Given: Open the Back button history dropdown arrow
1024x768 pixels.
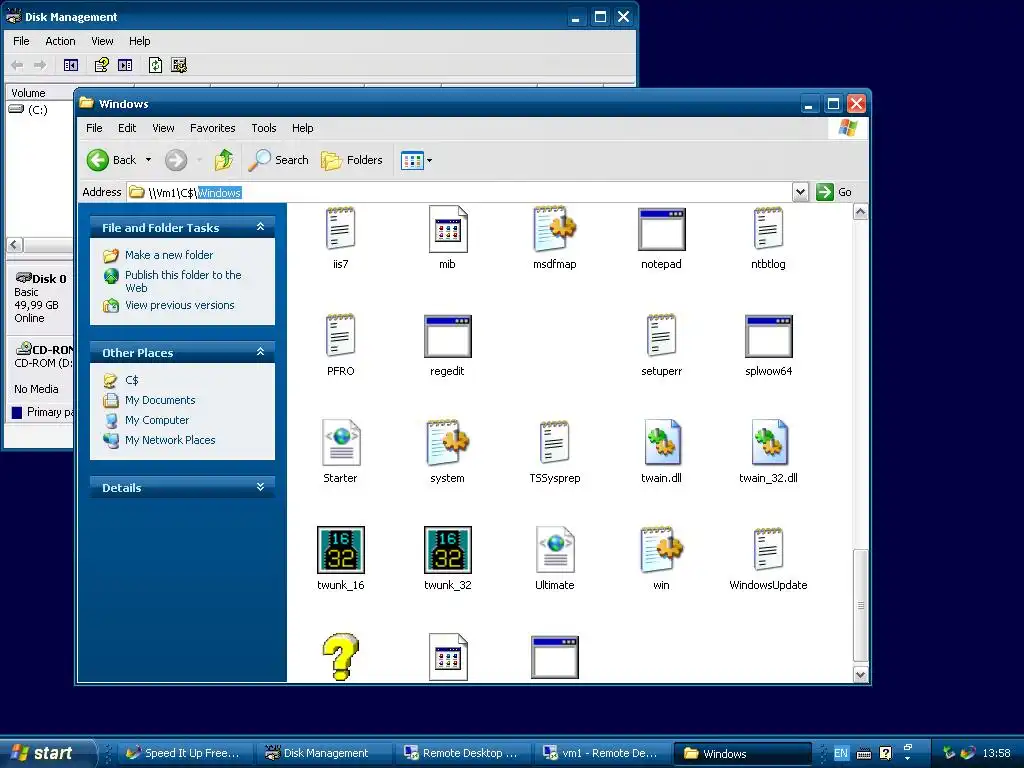Looking at the screenshot, I should 148,160.
